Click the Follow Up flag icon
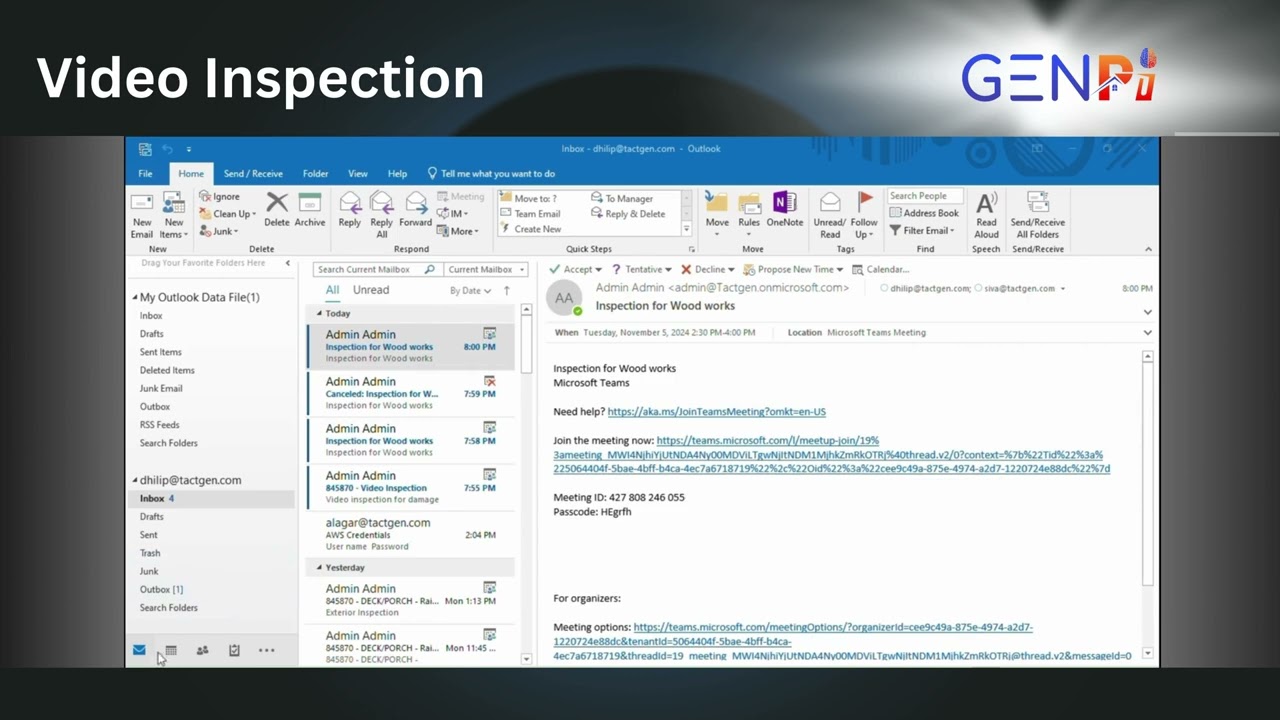The image size is (1280, 720). (x=865, y=203)
